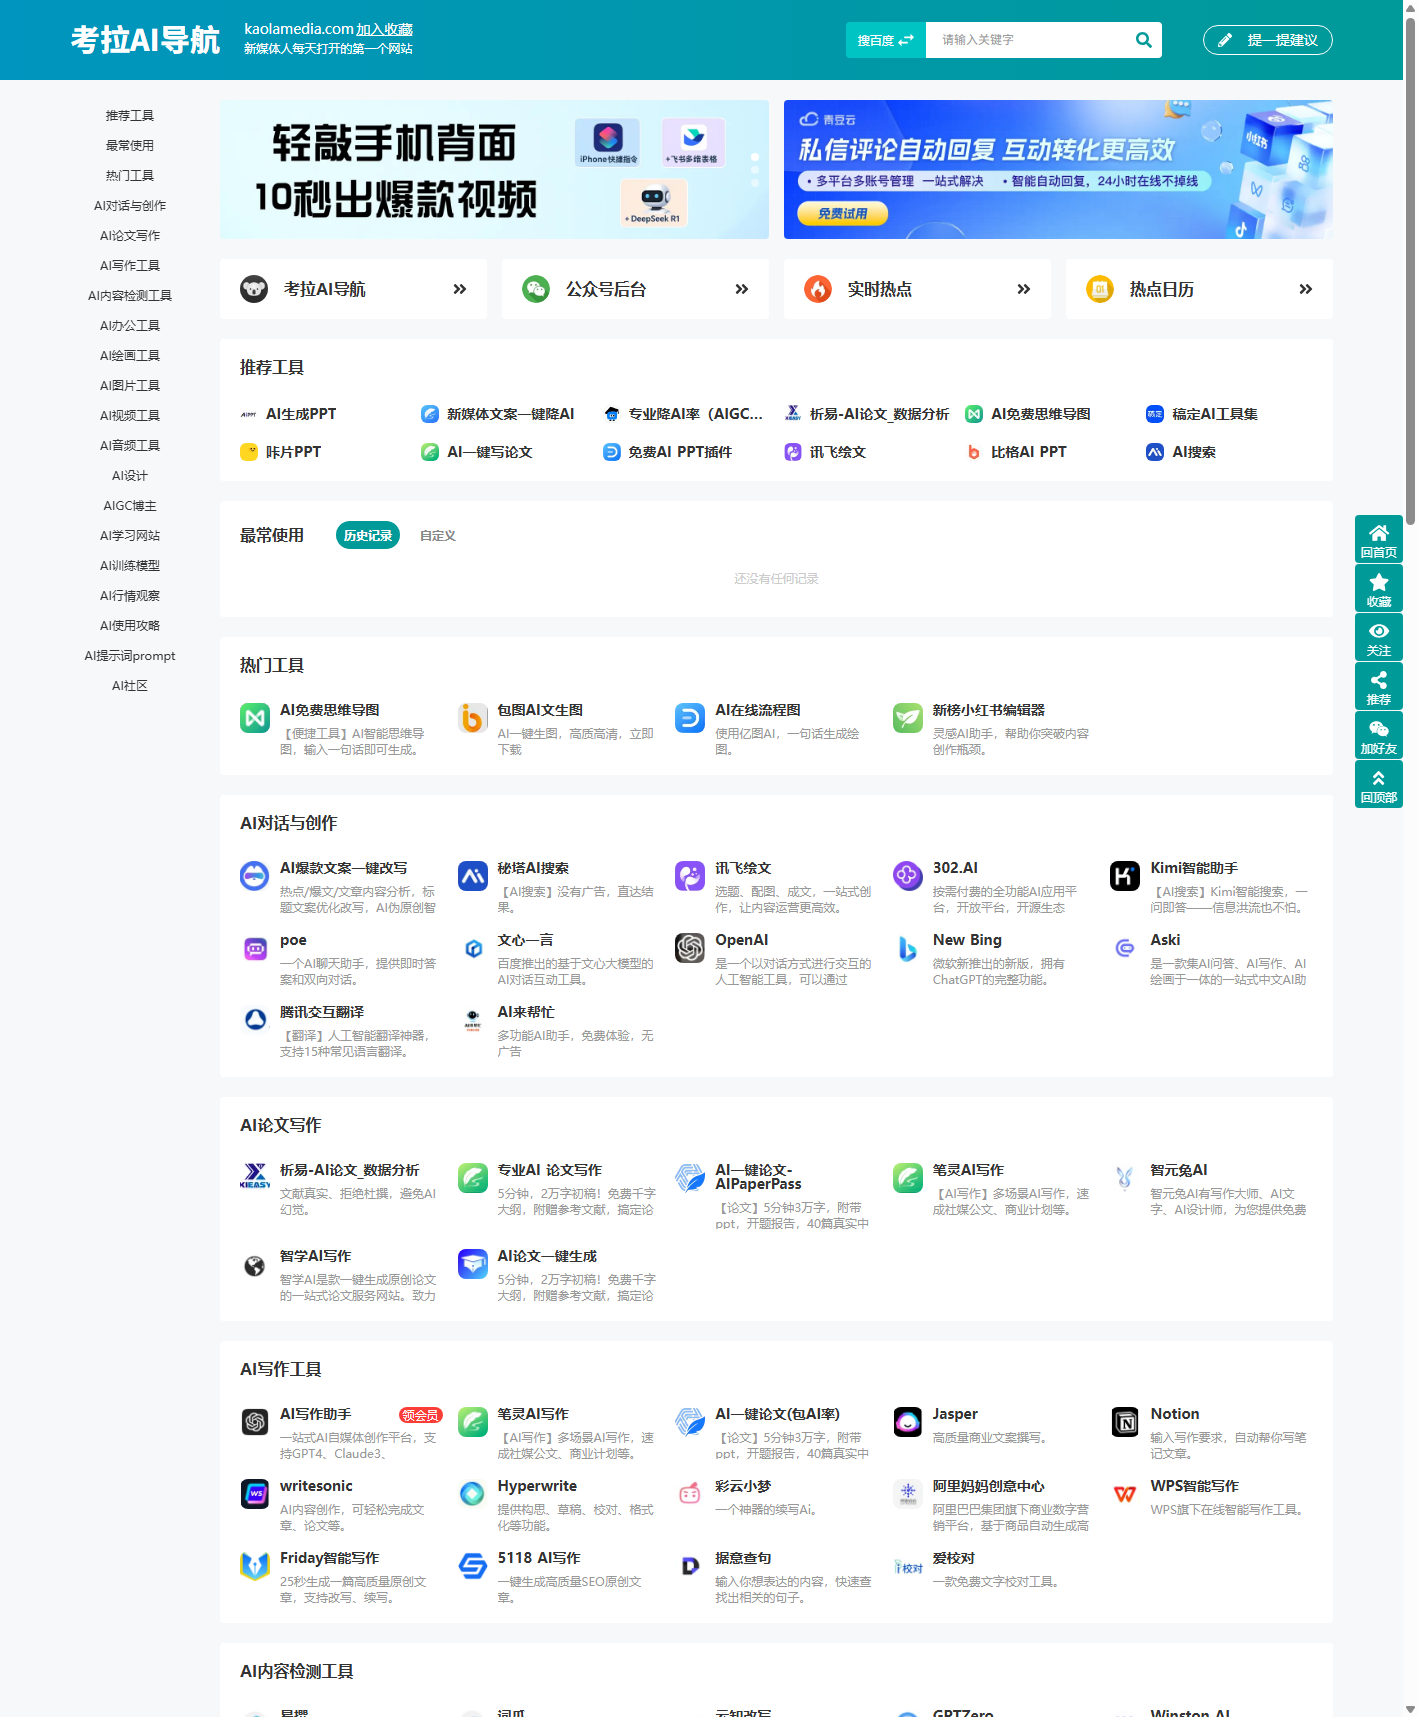The height and width of the screenshot is (1717, 1418).
Task: Click the 加好友 WeChat icon
Action: pyautogui.click(x=1379, y=729)
